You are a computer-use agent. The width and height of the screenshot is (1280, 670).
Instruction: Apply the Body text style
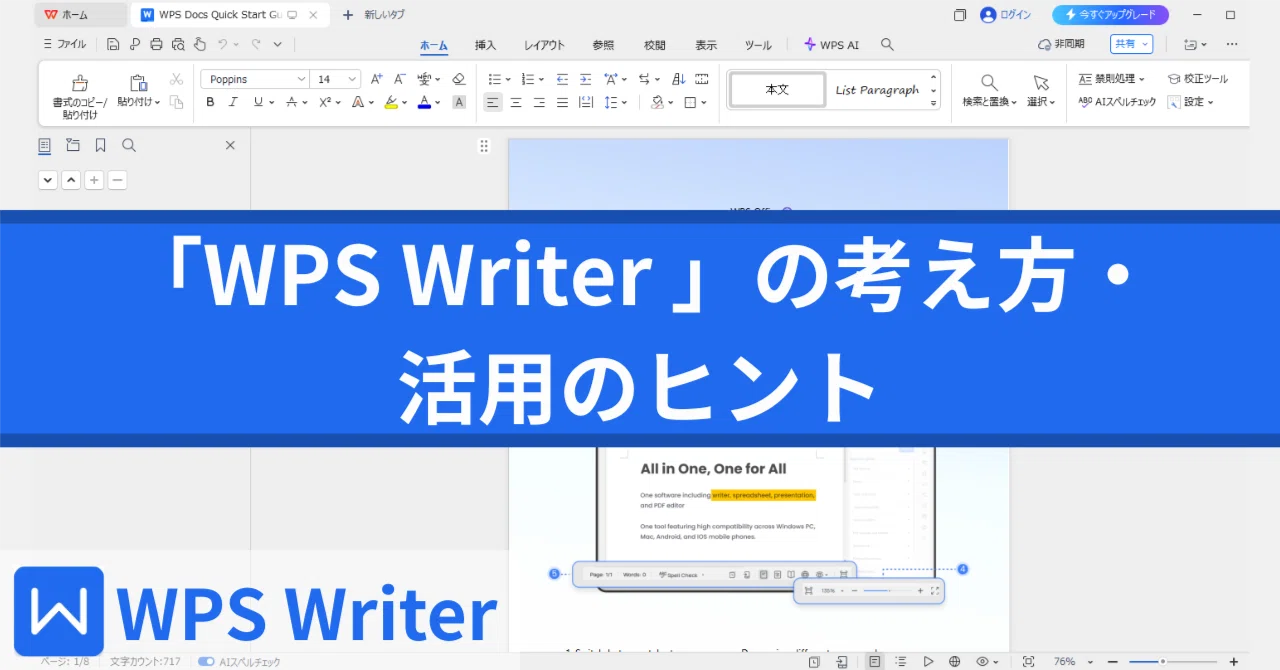point(777,90)
